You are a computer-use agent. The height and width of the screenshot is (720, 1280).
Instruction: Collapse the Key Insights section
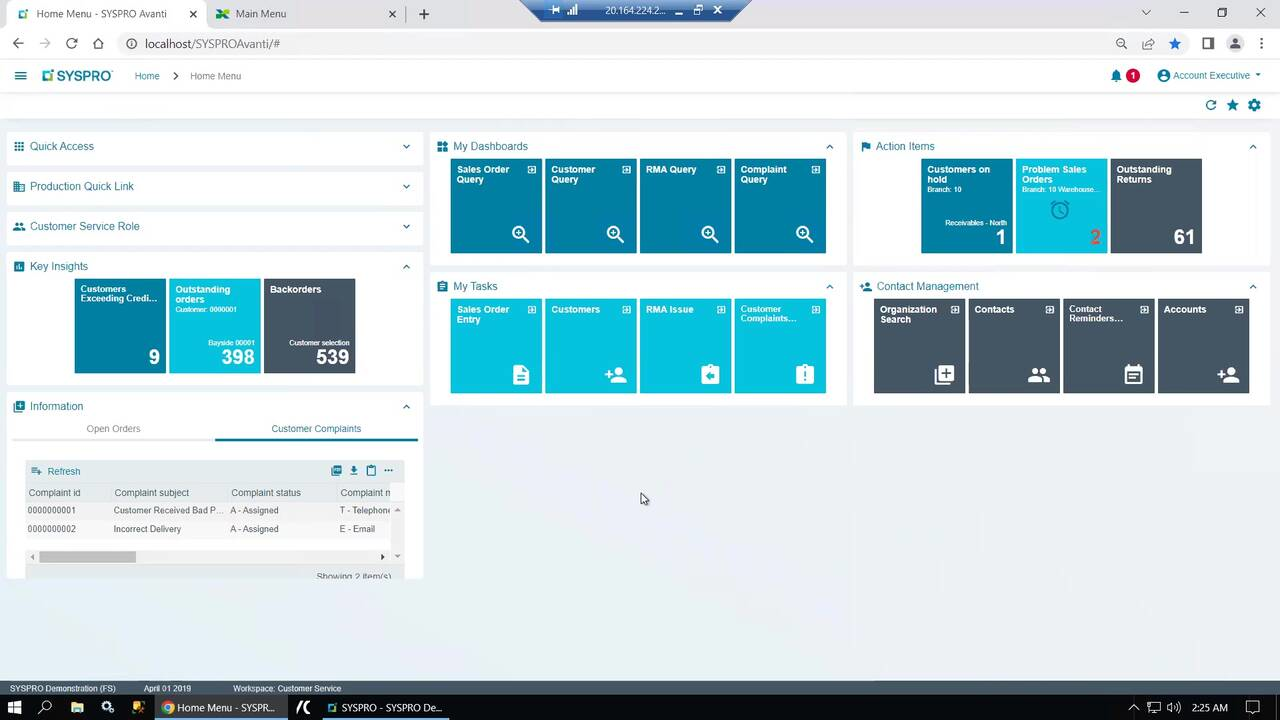406,266
